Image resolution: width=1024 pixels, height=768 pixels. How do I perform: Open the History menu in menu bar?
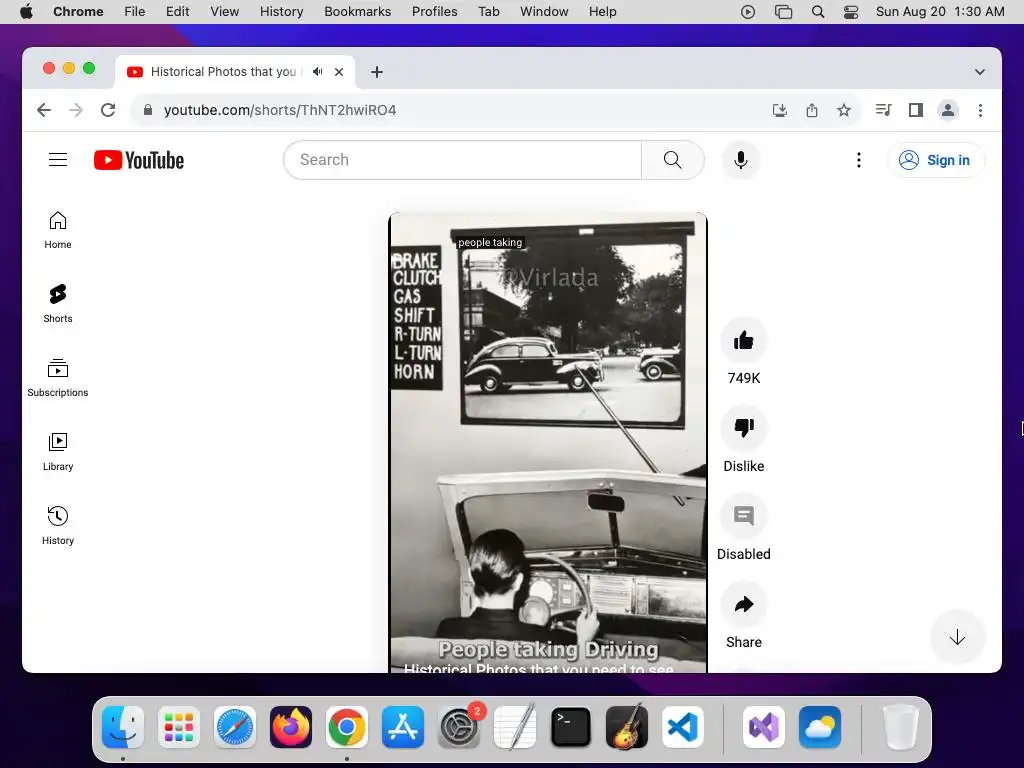click(x=281, y=12)
